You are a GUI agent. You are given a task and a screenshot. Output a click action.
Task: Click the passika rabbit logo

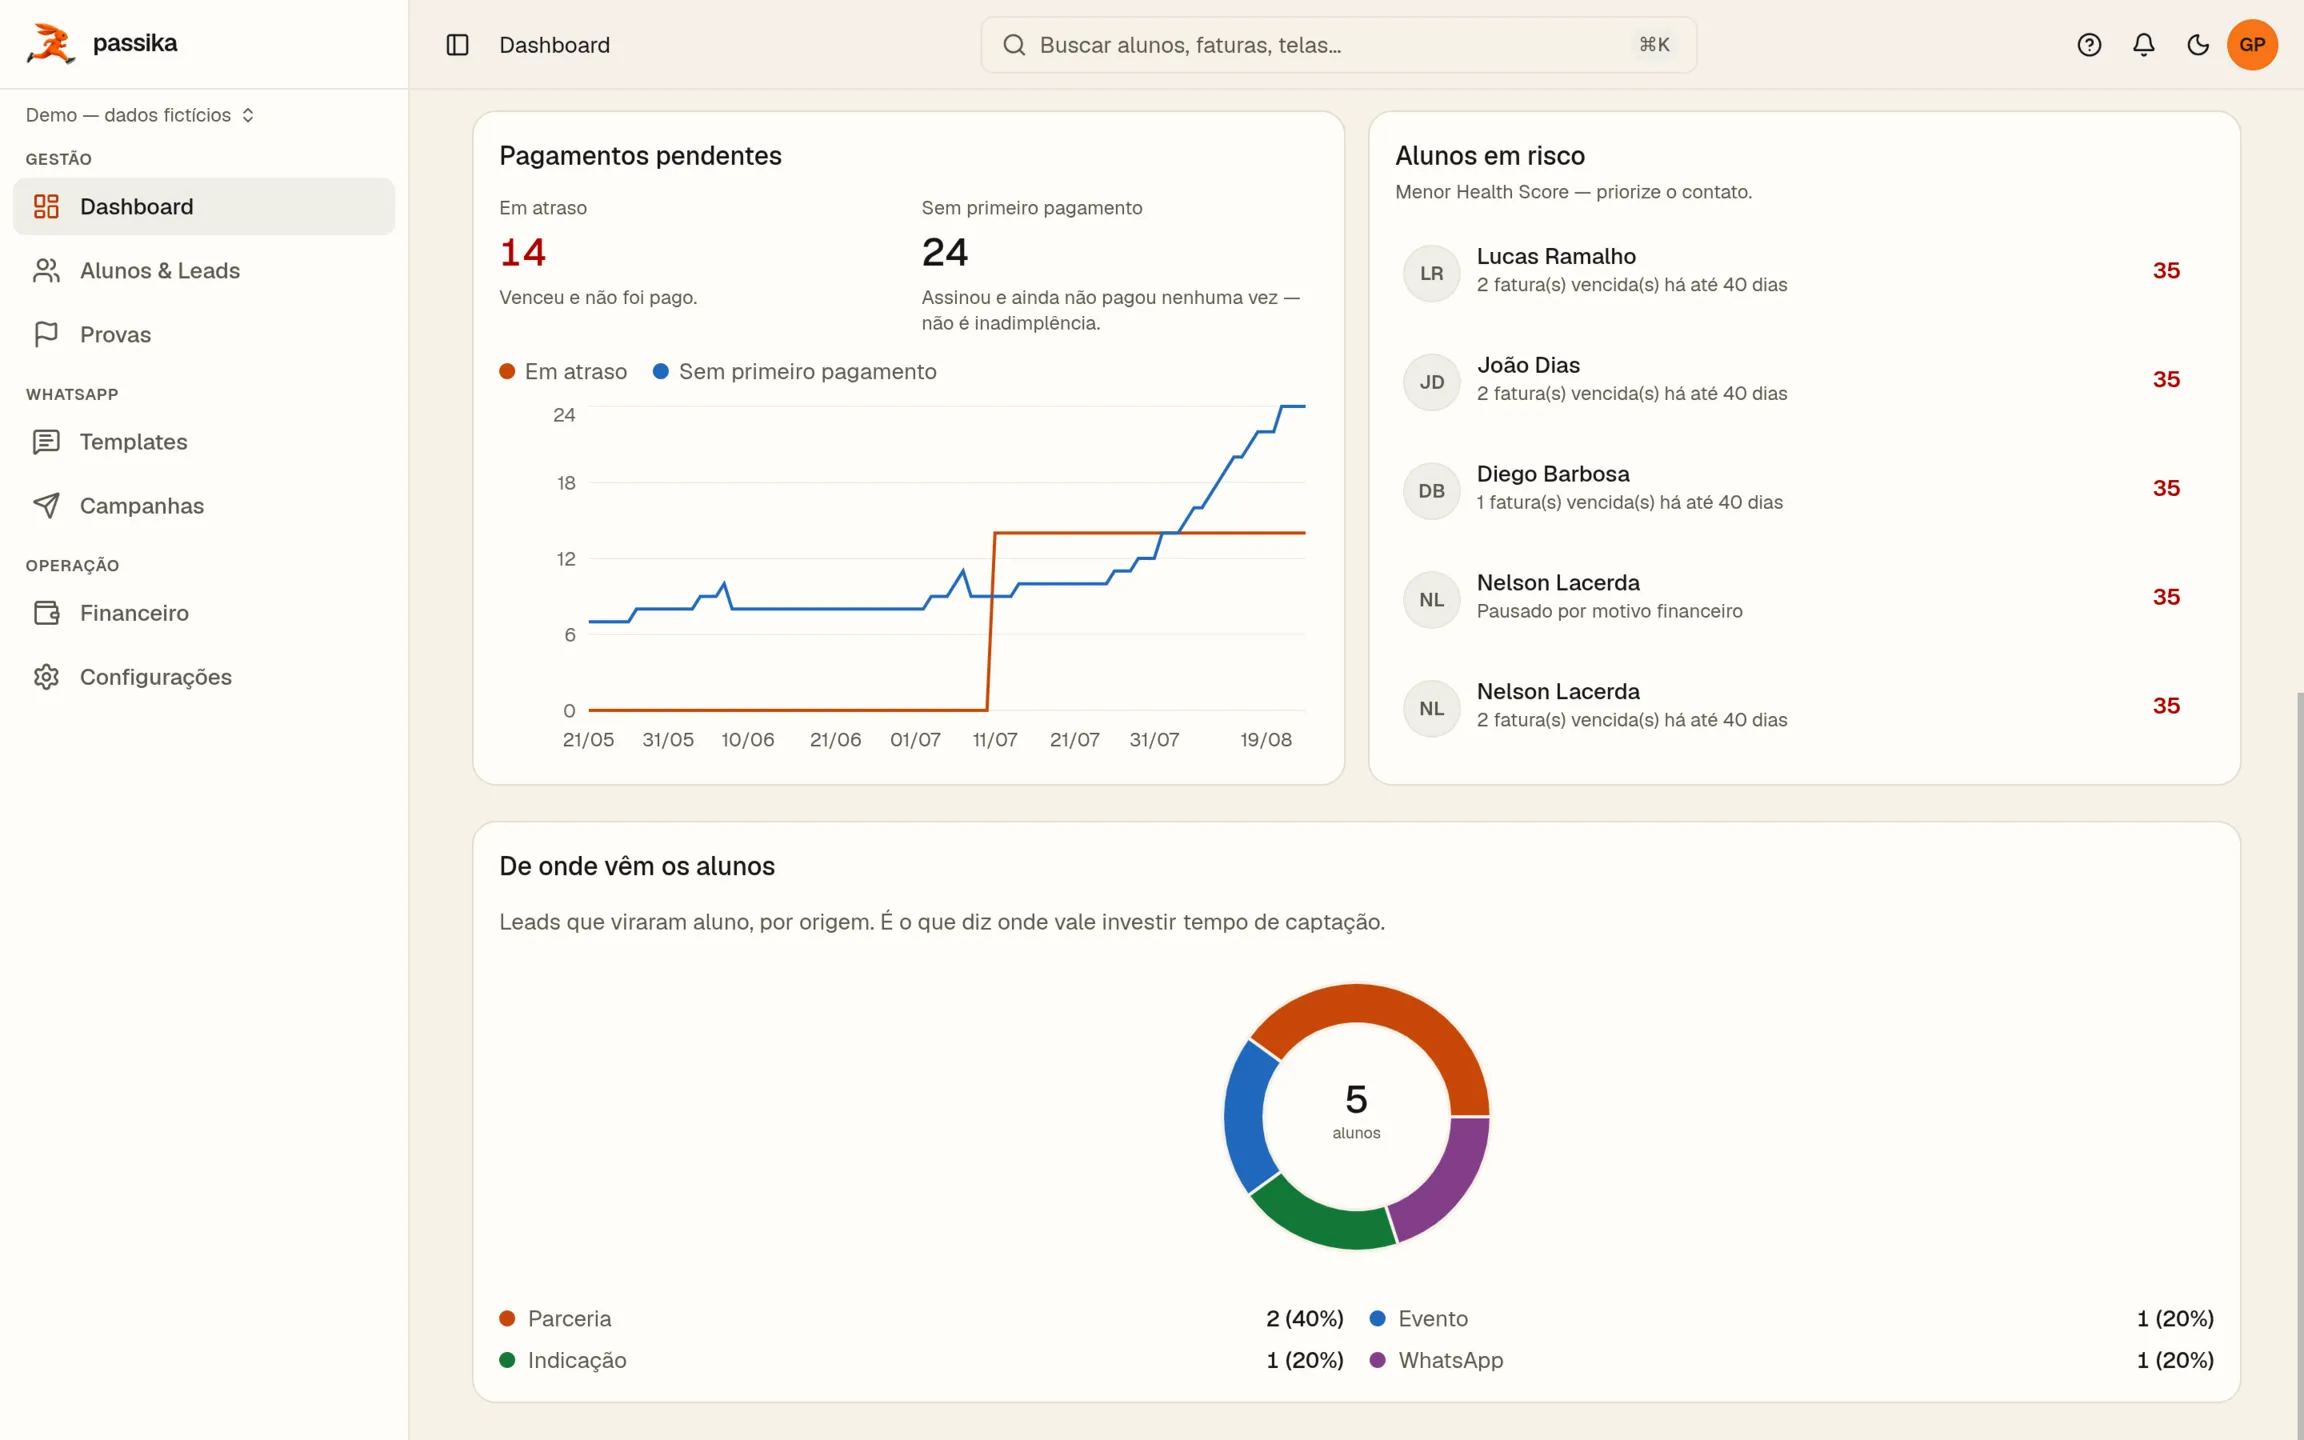click(50, 44)
